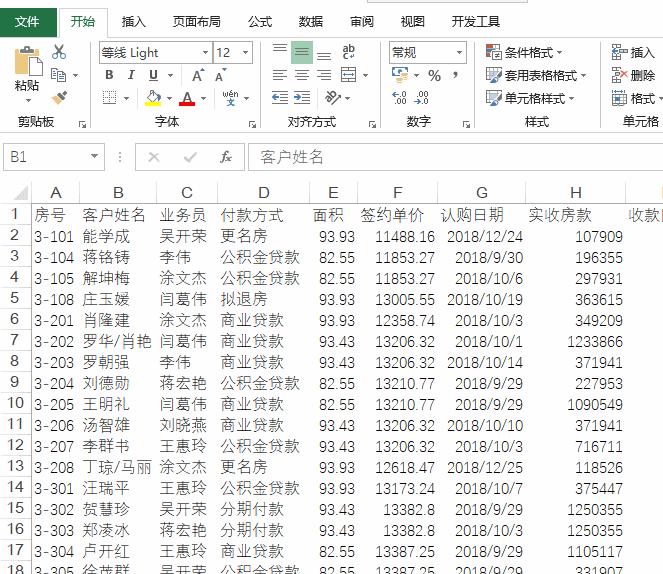Select row 7 header
The height and width of the screenshot is (574, 663).
click(x=15, y=340)
